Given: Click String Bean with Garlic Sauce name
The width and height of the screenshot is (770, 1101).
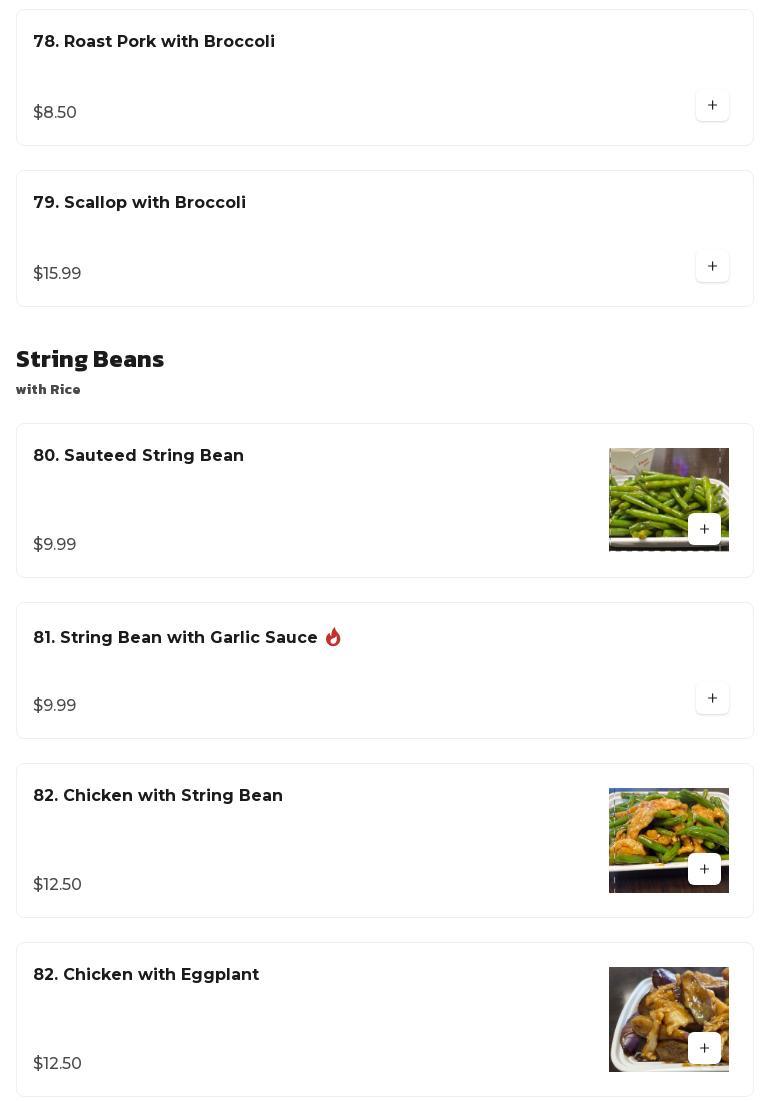Looking at the screenshot, I should tap(175, 637).
